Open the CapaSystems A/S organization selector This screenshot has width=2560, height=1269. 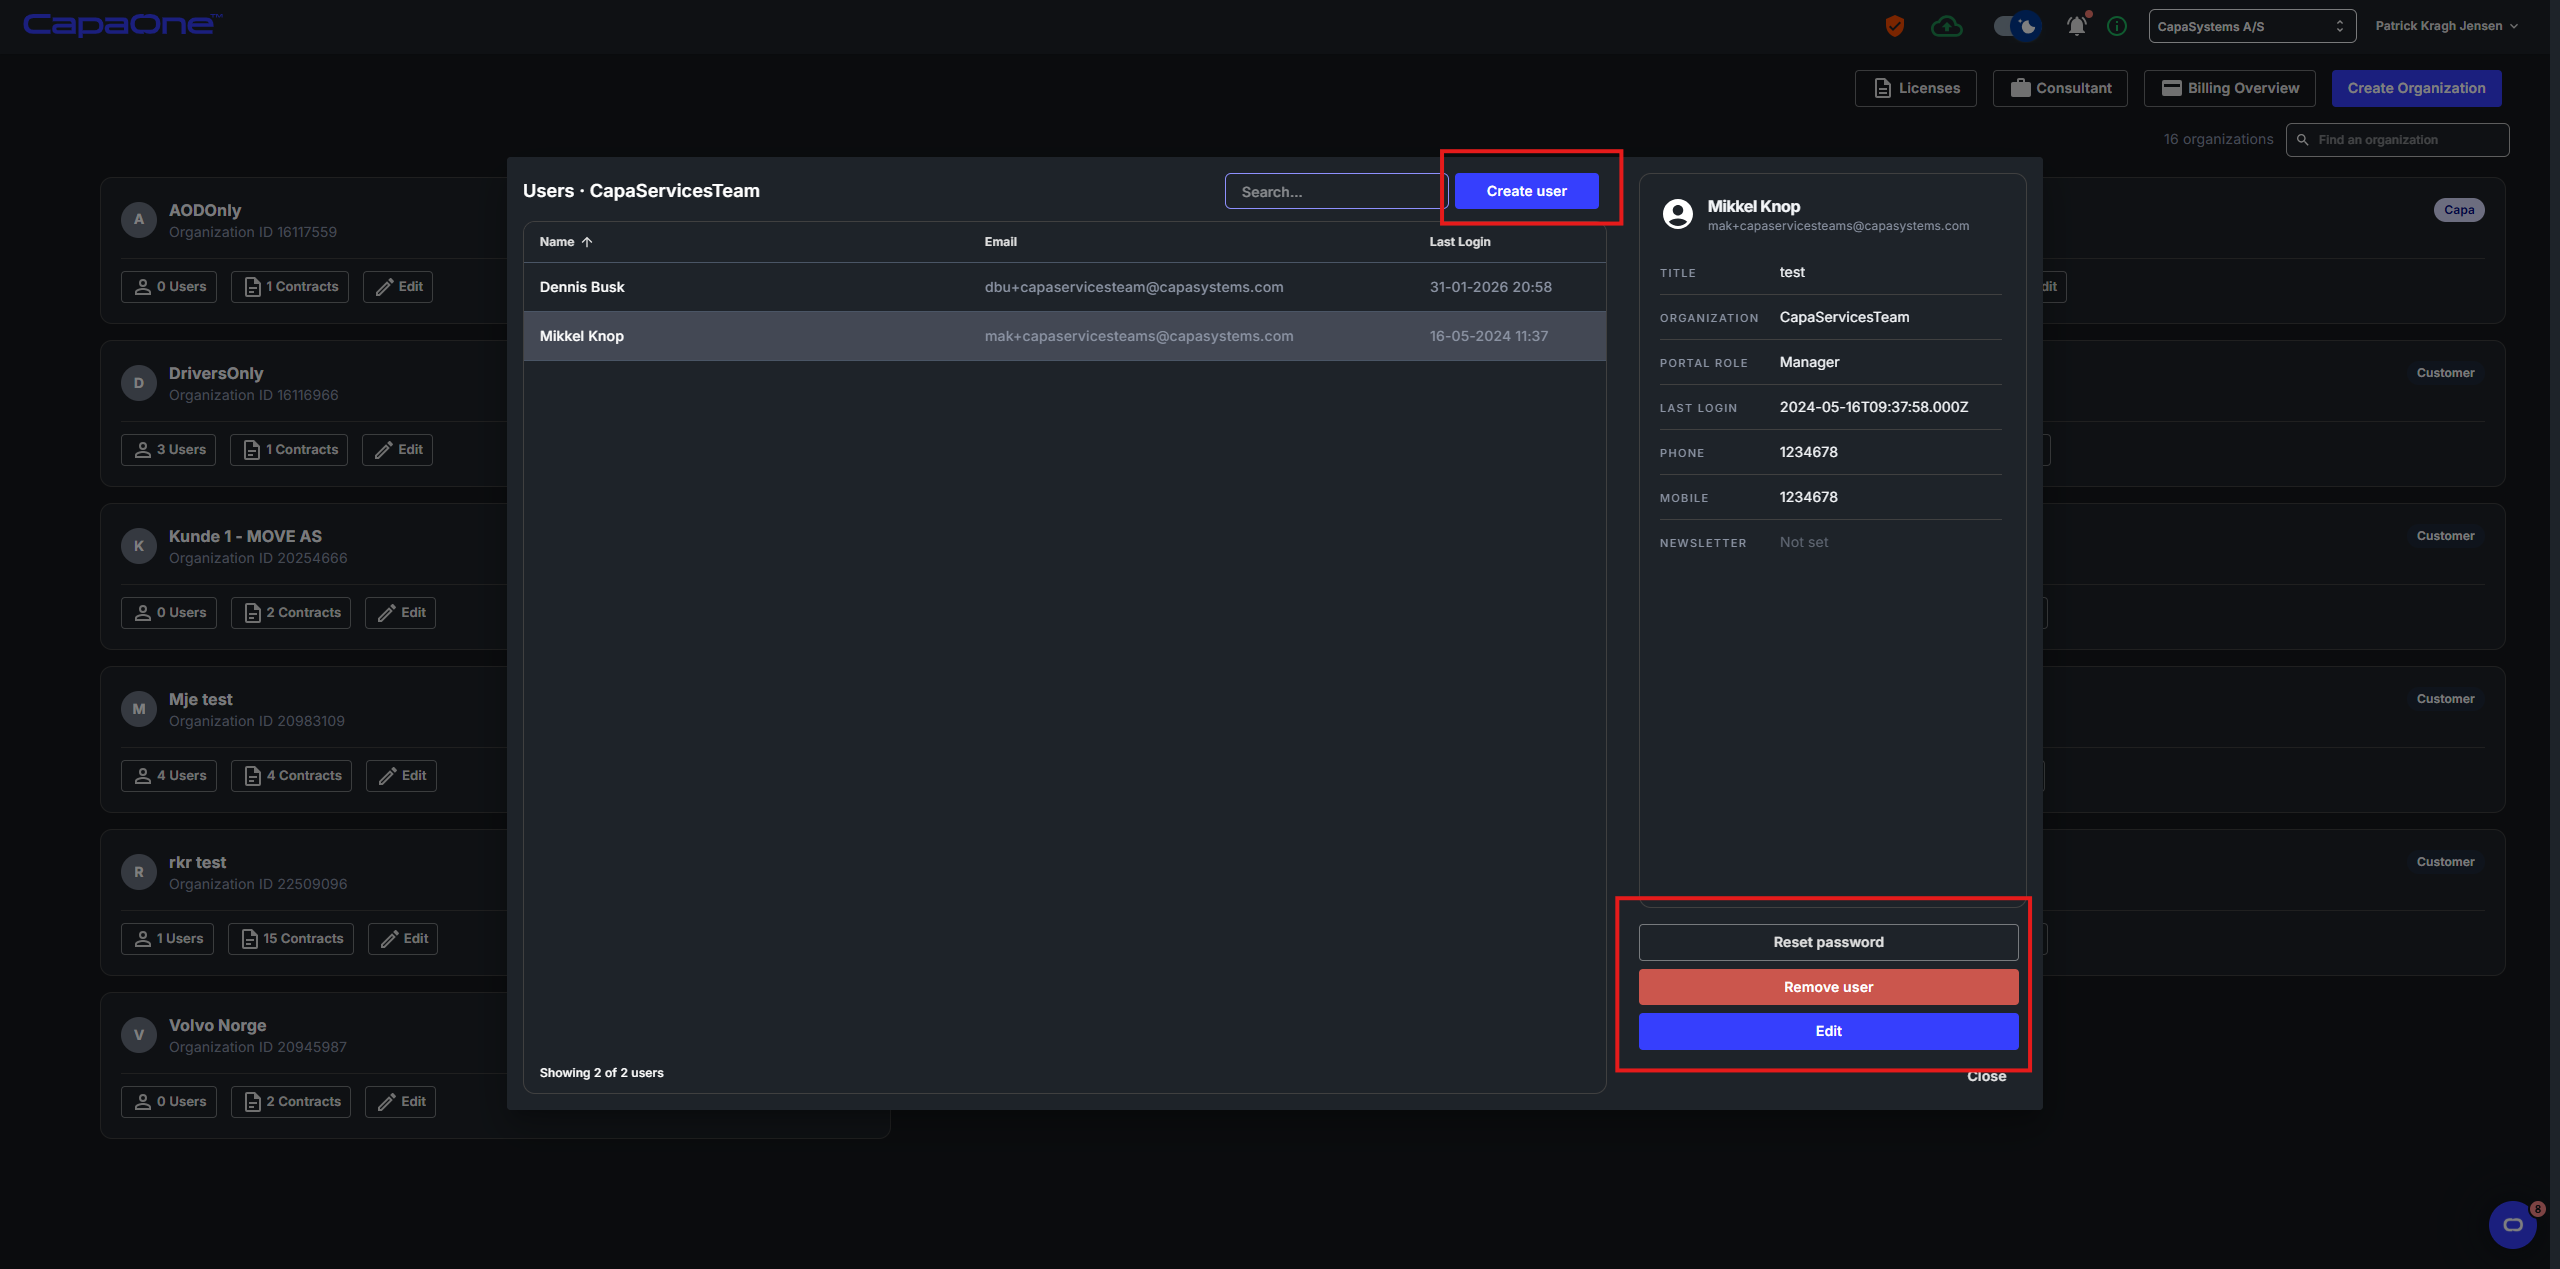pos(2252,26)
